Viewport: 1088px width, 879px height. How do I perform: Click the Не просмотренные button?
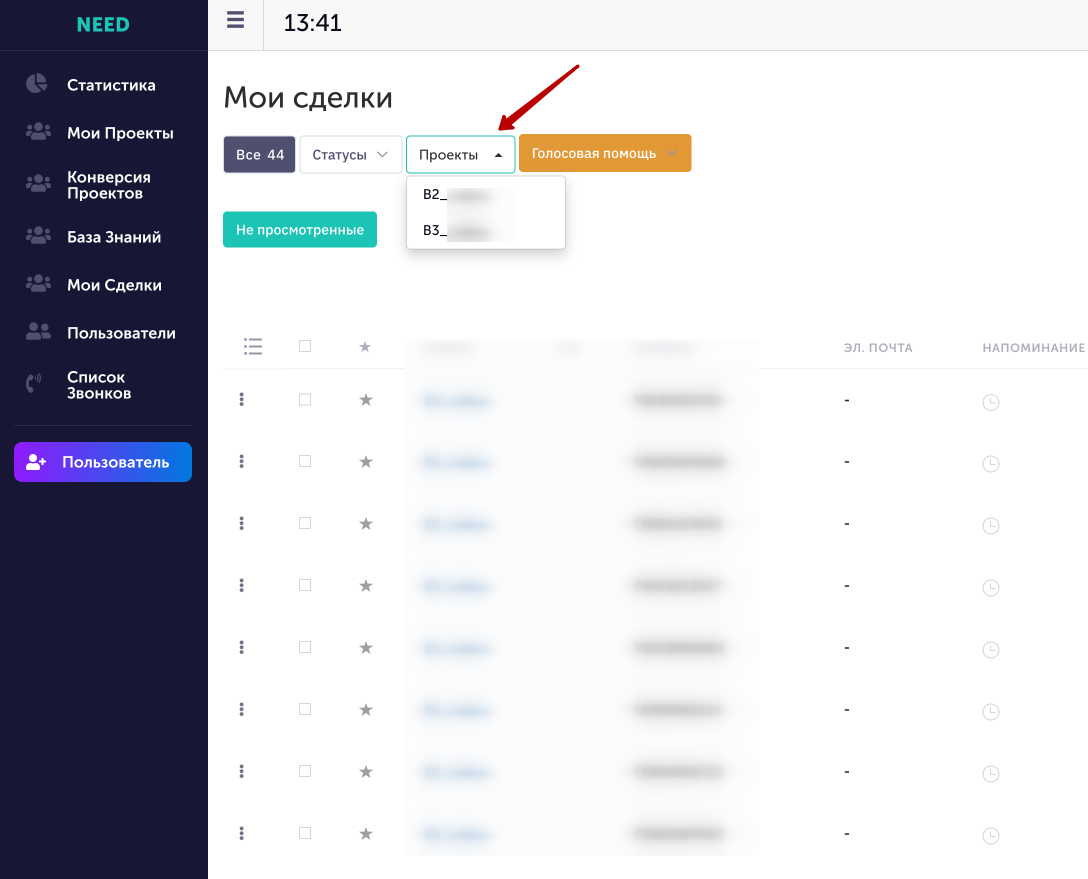(x=300, y=230)
